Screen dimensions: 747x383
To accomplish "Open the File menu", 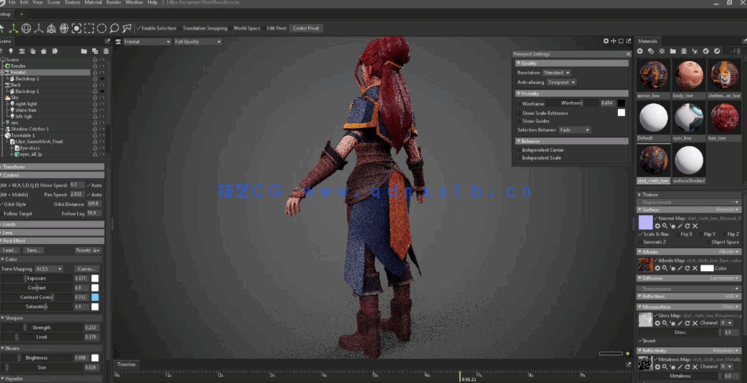I will tap(12, 2).
